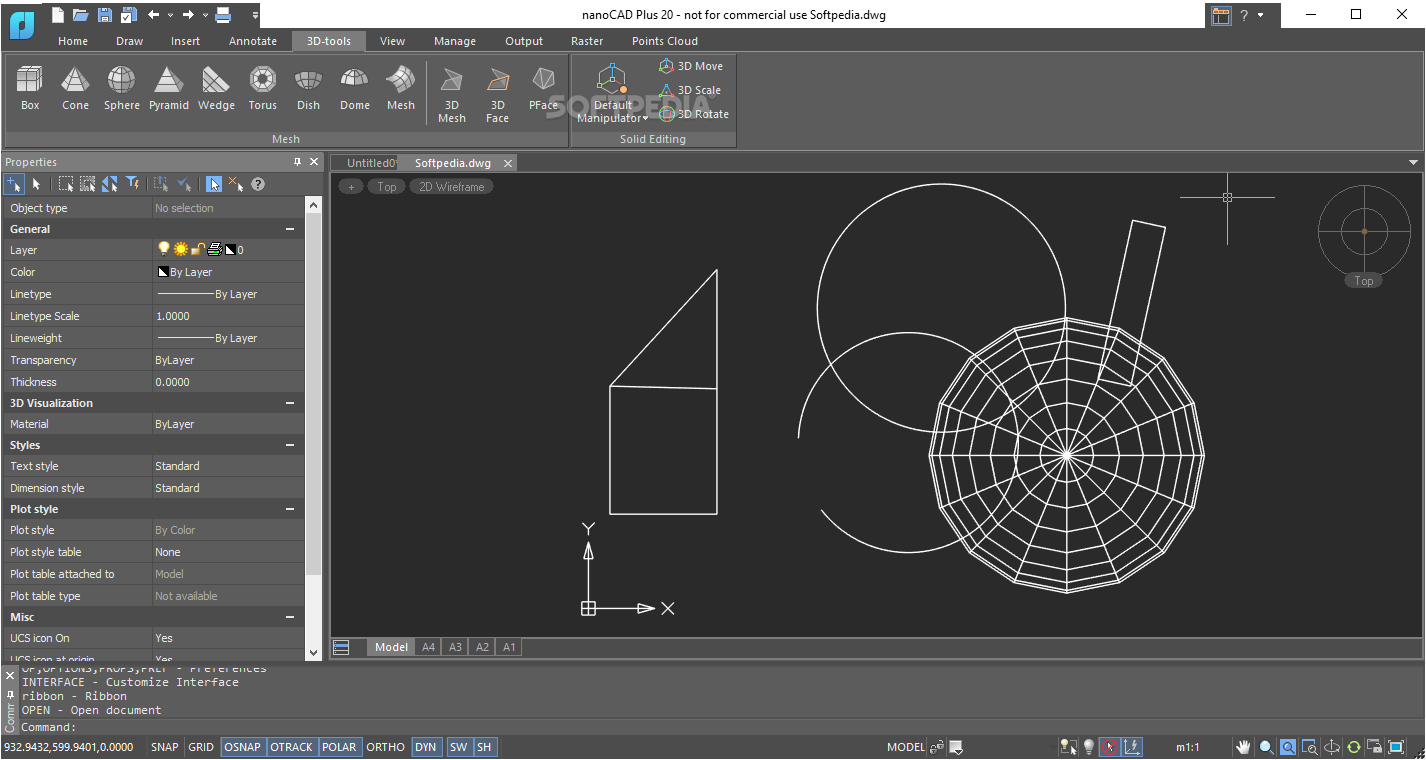The width and height of the screenshot is (1426, 760).
Task: Collapse the General properties section
Action: (290, 229)
